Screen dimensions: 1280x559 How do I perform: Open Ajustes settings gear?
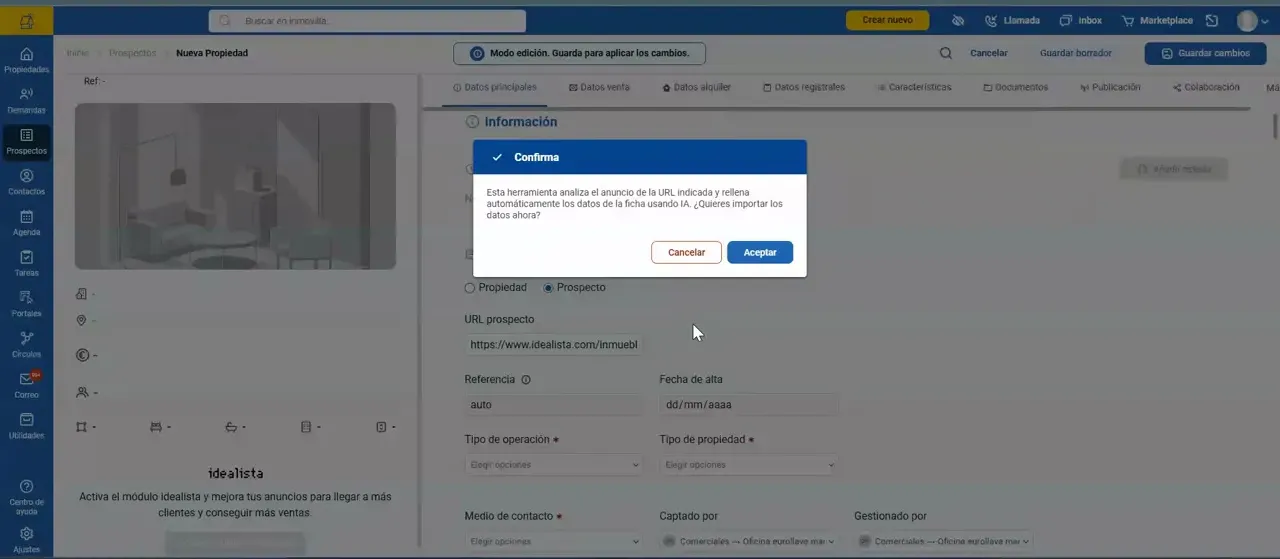[x=26, y=540]
